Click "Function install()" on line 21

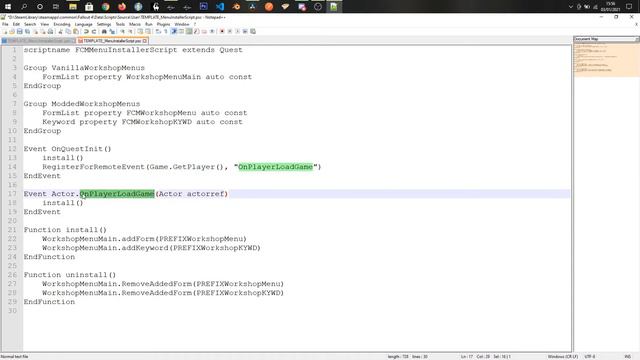click(x=65, y=230)
